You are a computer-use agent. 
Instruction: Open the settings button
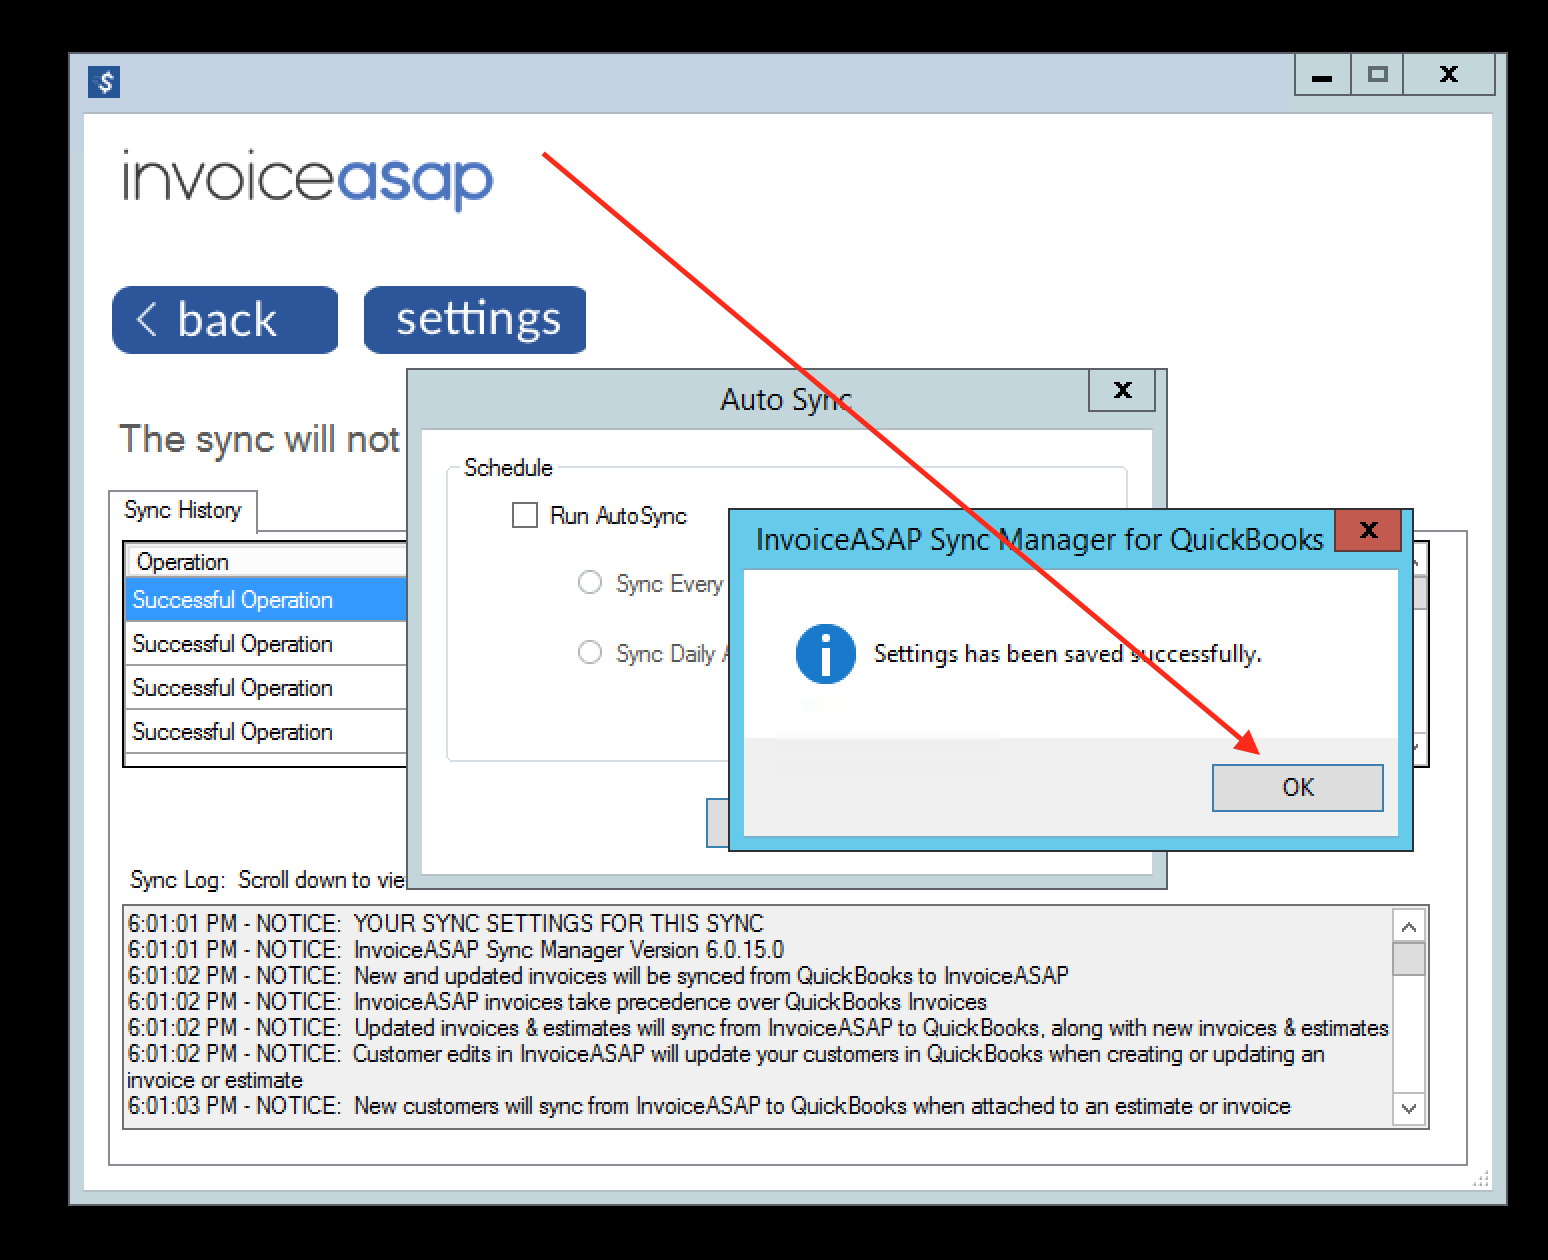pyautogui.click(x=475, y=320)
